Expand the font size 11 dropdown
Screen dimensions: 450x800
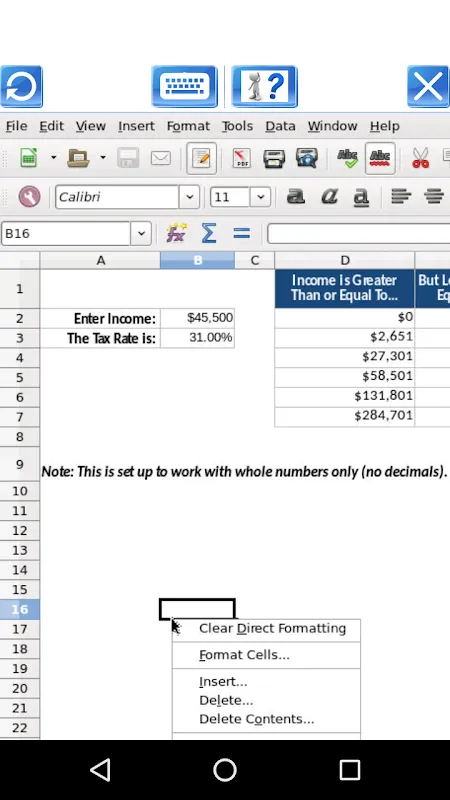(x=260, y=197)
